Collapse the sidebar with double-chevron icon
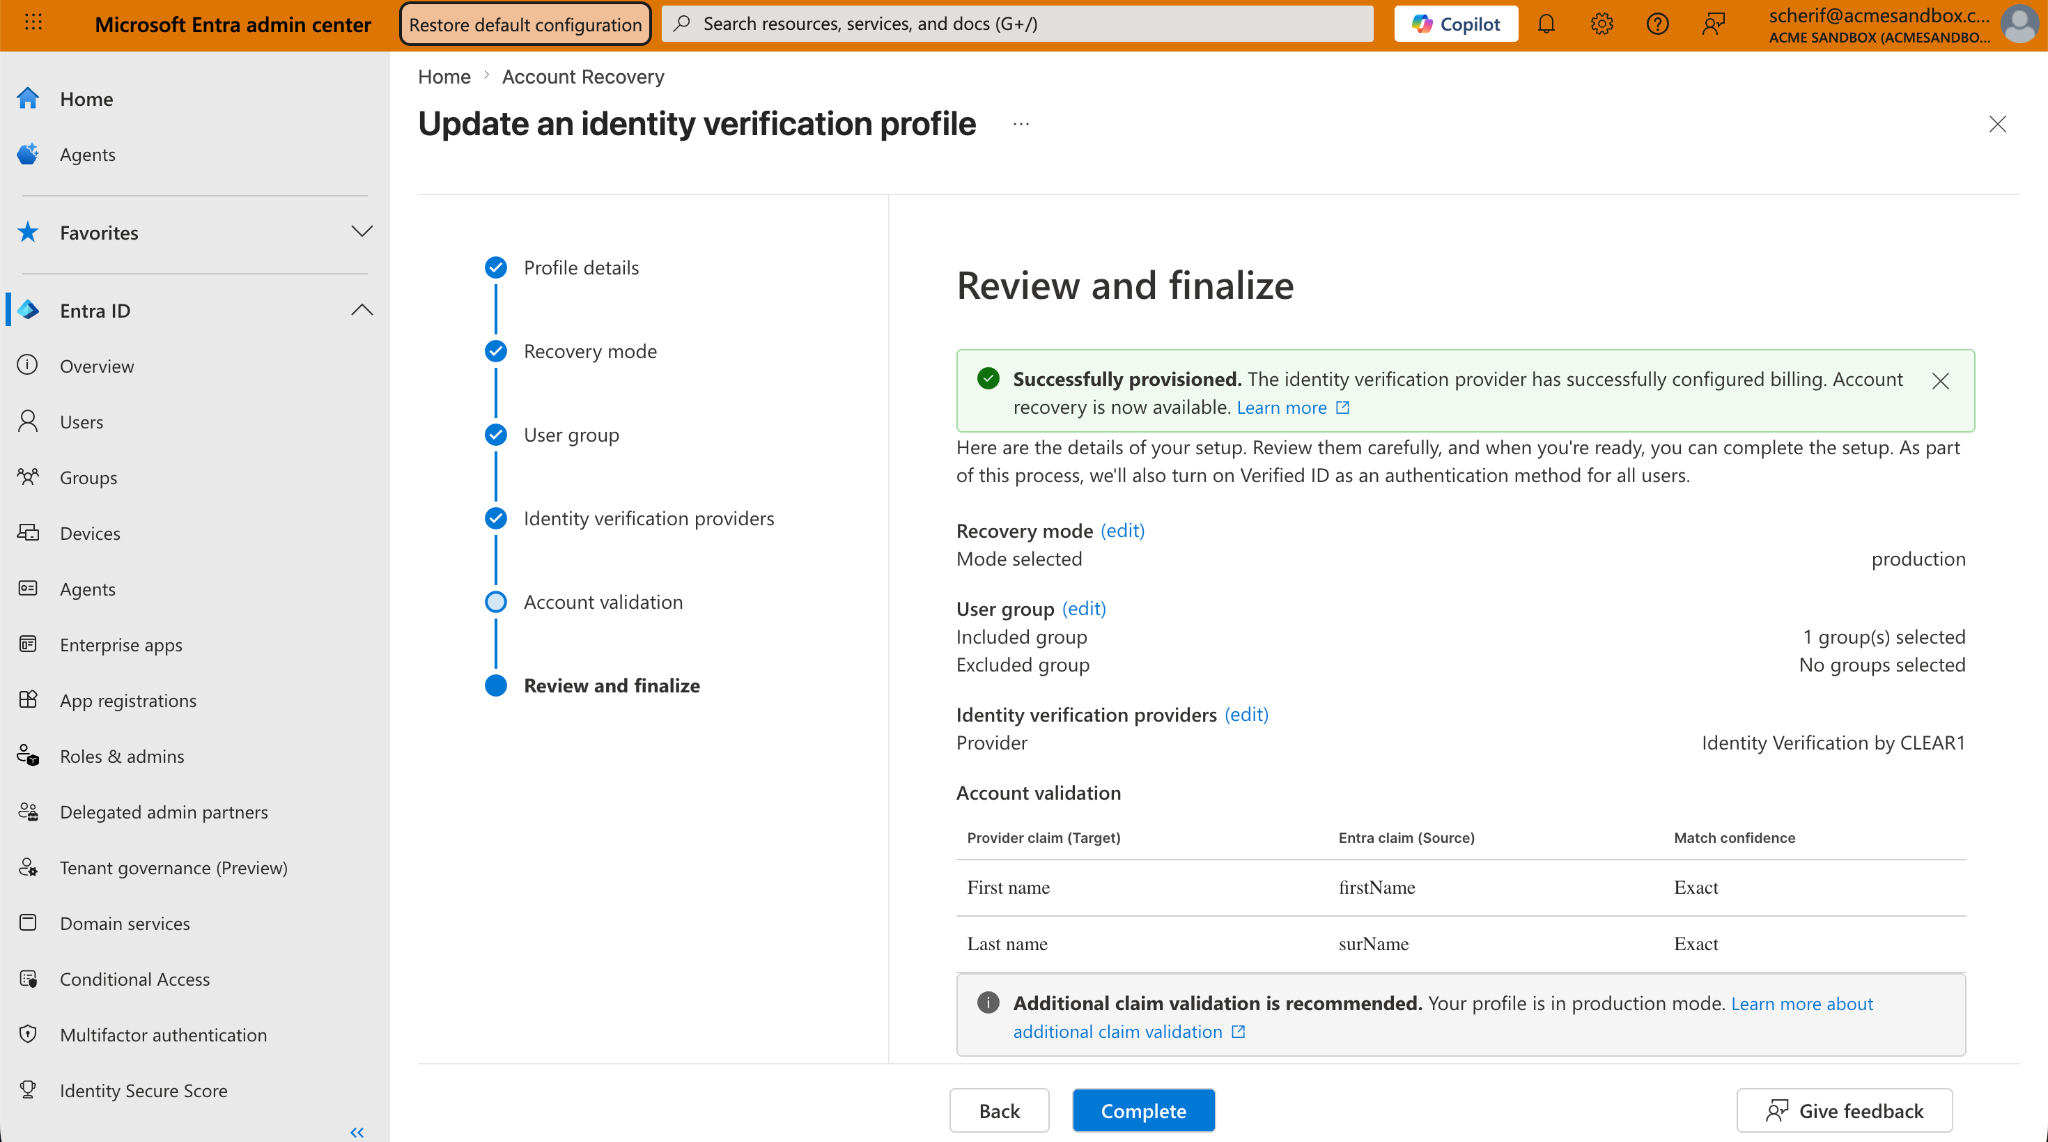Viewport: 2048px width, 1142px height. pos(357,1132)
